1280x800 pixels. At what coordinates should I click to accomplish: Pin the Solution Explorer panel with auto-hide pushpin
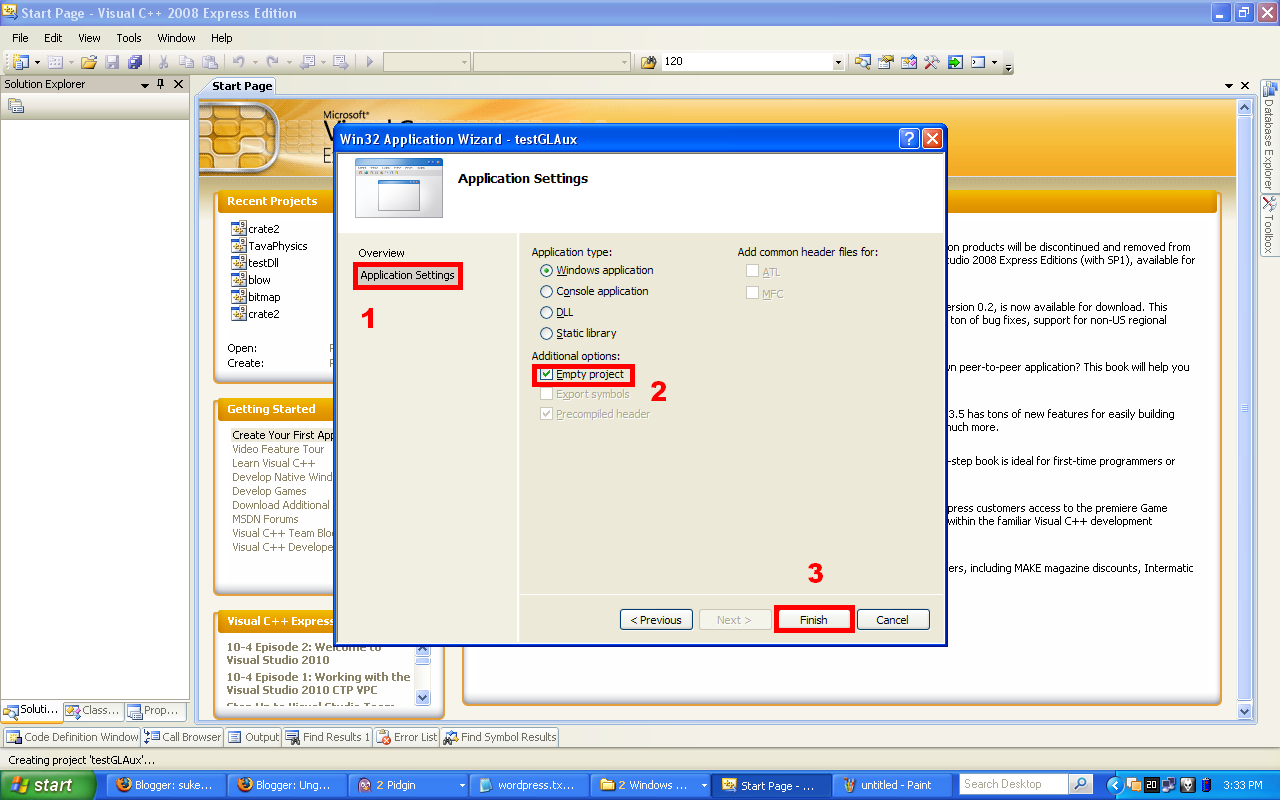click(161, 85)
